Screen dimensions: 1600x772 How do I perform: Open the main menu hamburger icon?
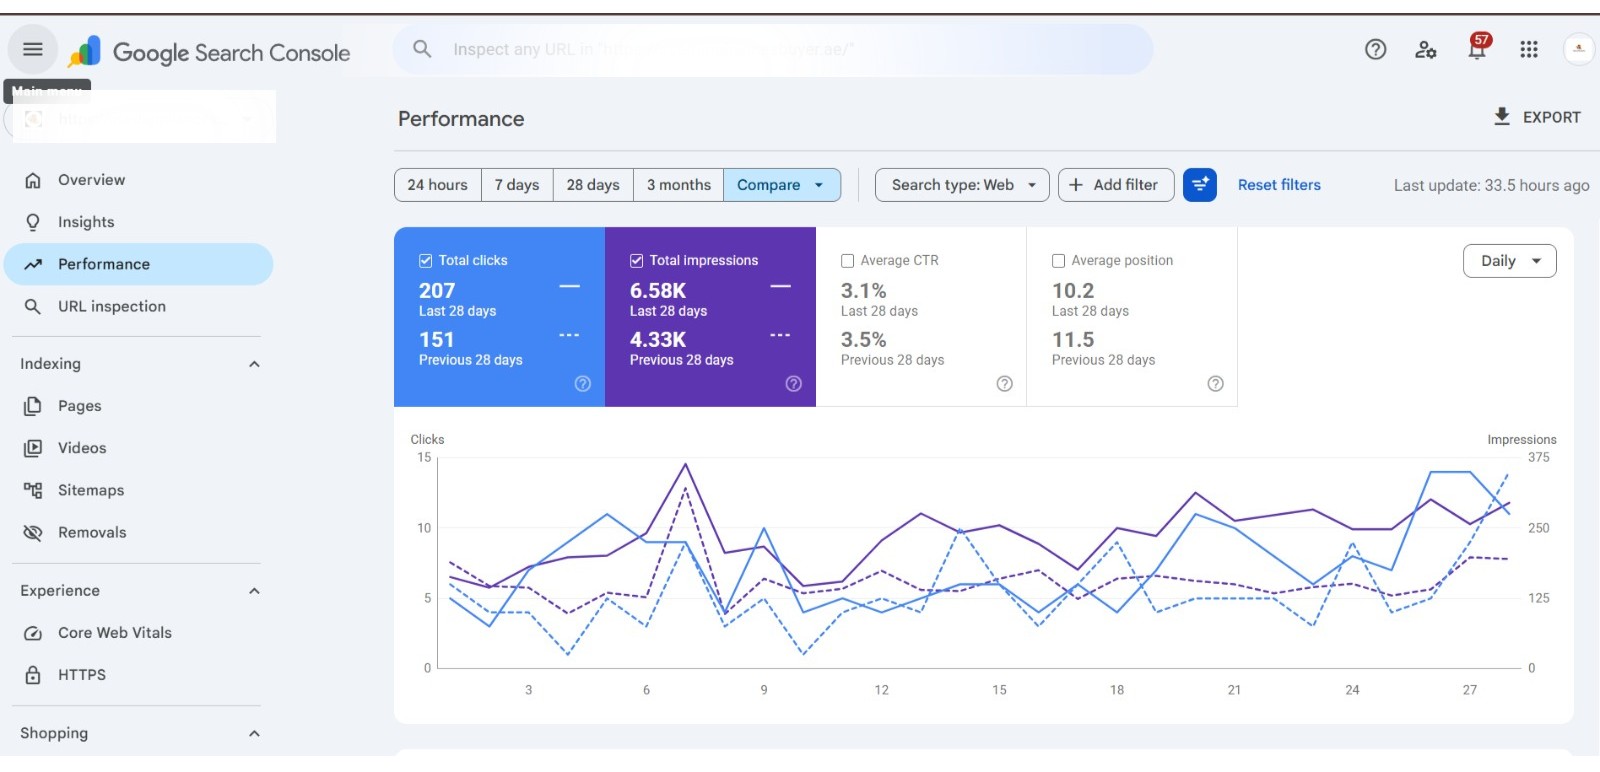coord(33,49)
